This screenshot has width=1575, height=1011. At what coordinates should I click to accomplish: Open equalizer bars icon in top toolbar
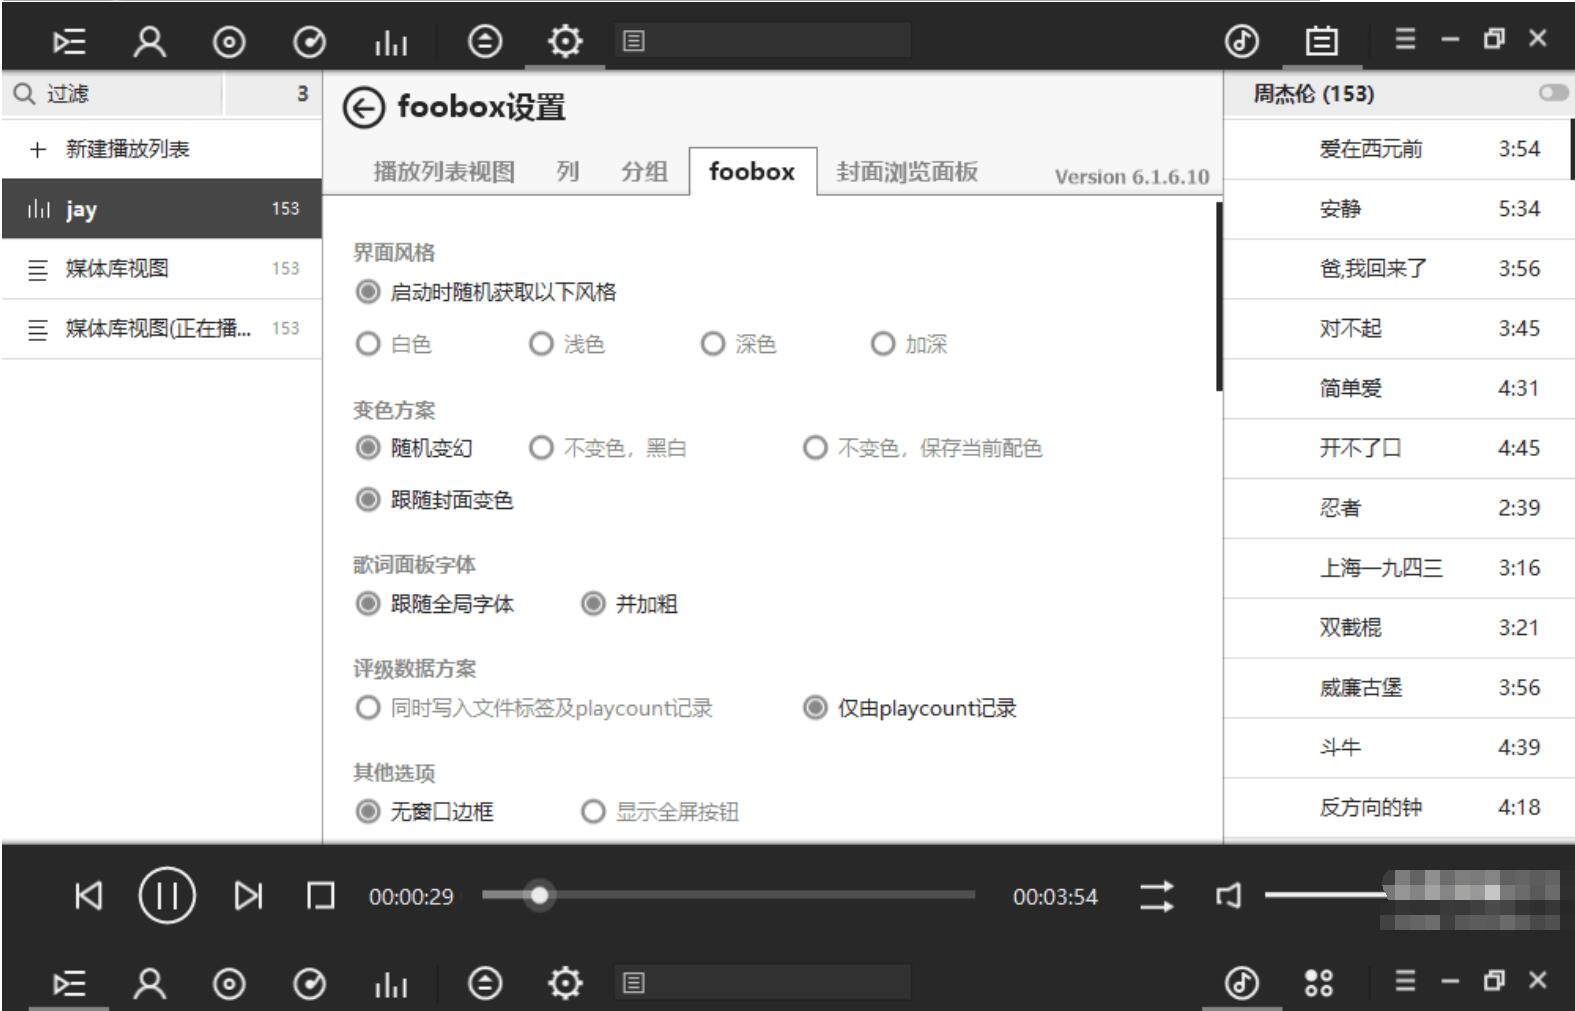[x=390, y=42]
